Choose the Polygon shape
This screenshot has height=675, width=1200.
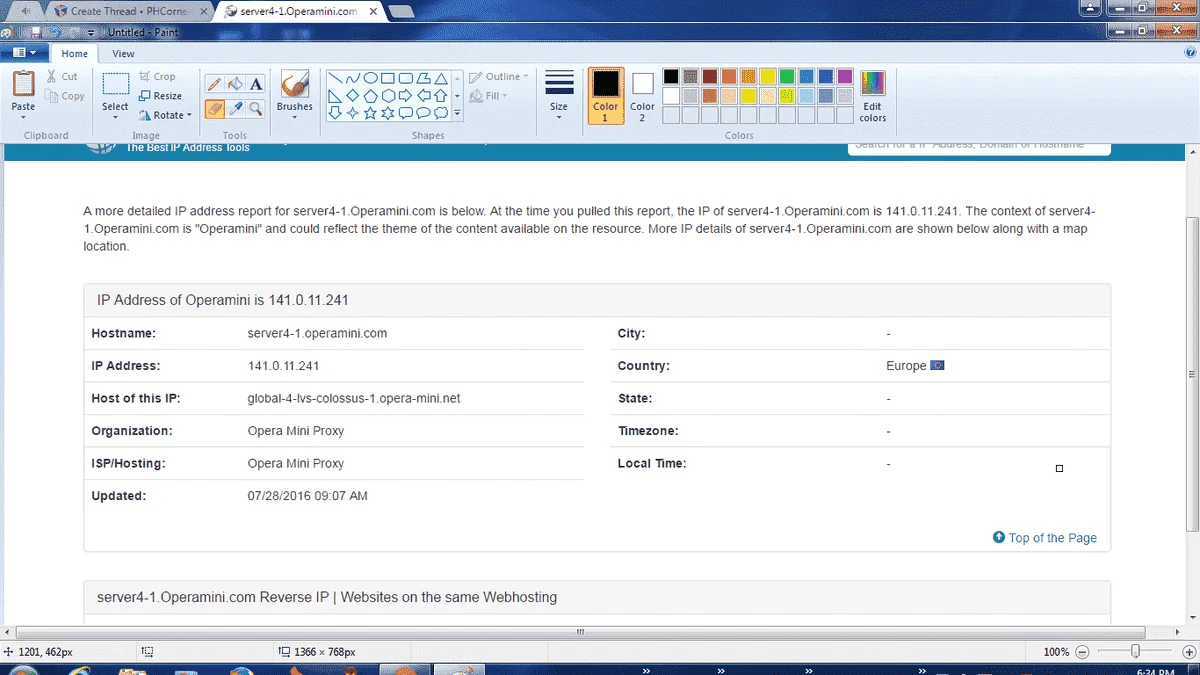(x=422, y=78)
